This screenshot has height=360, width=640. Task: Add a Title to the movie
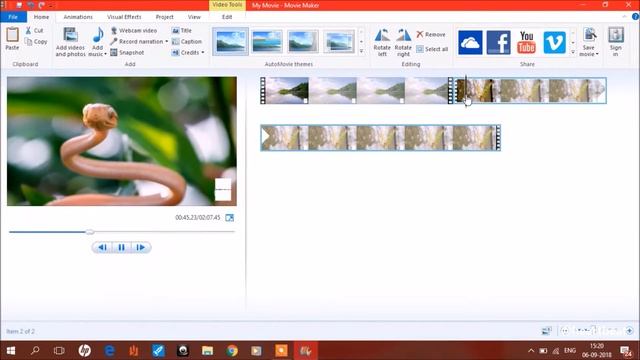tap(182, 31)
